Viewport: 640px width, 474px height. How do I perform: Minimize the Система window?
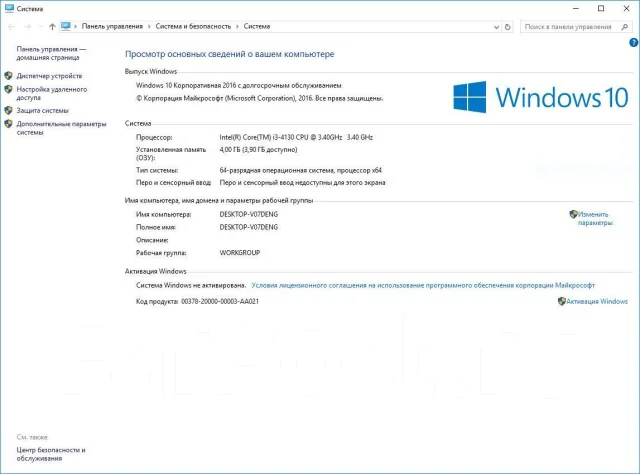coord(576,8)
